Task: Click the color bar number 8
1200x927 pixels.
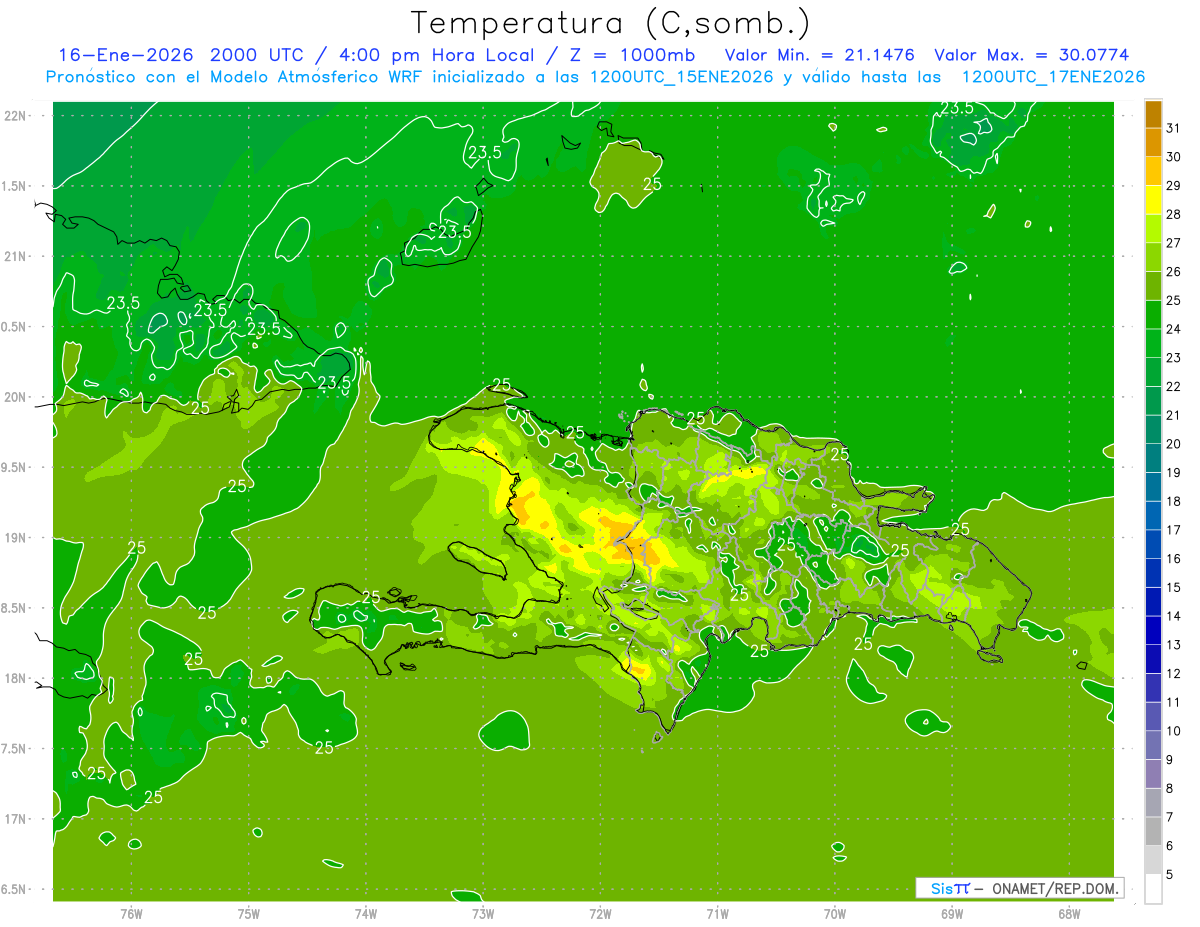Action: pyautogui.click(x=1170, y=789)
